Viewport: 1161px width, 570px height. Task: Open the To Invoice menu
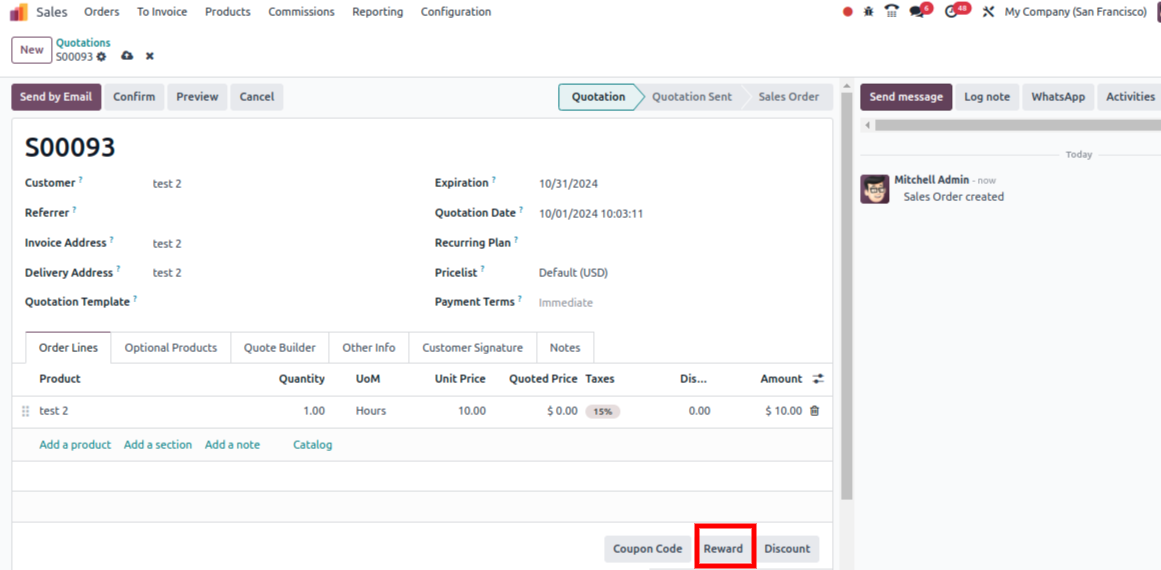click(162, 12)
